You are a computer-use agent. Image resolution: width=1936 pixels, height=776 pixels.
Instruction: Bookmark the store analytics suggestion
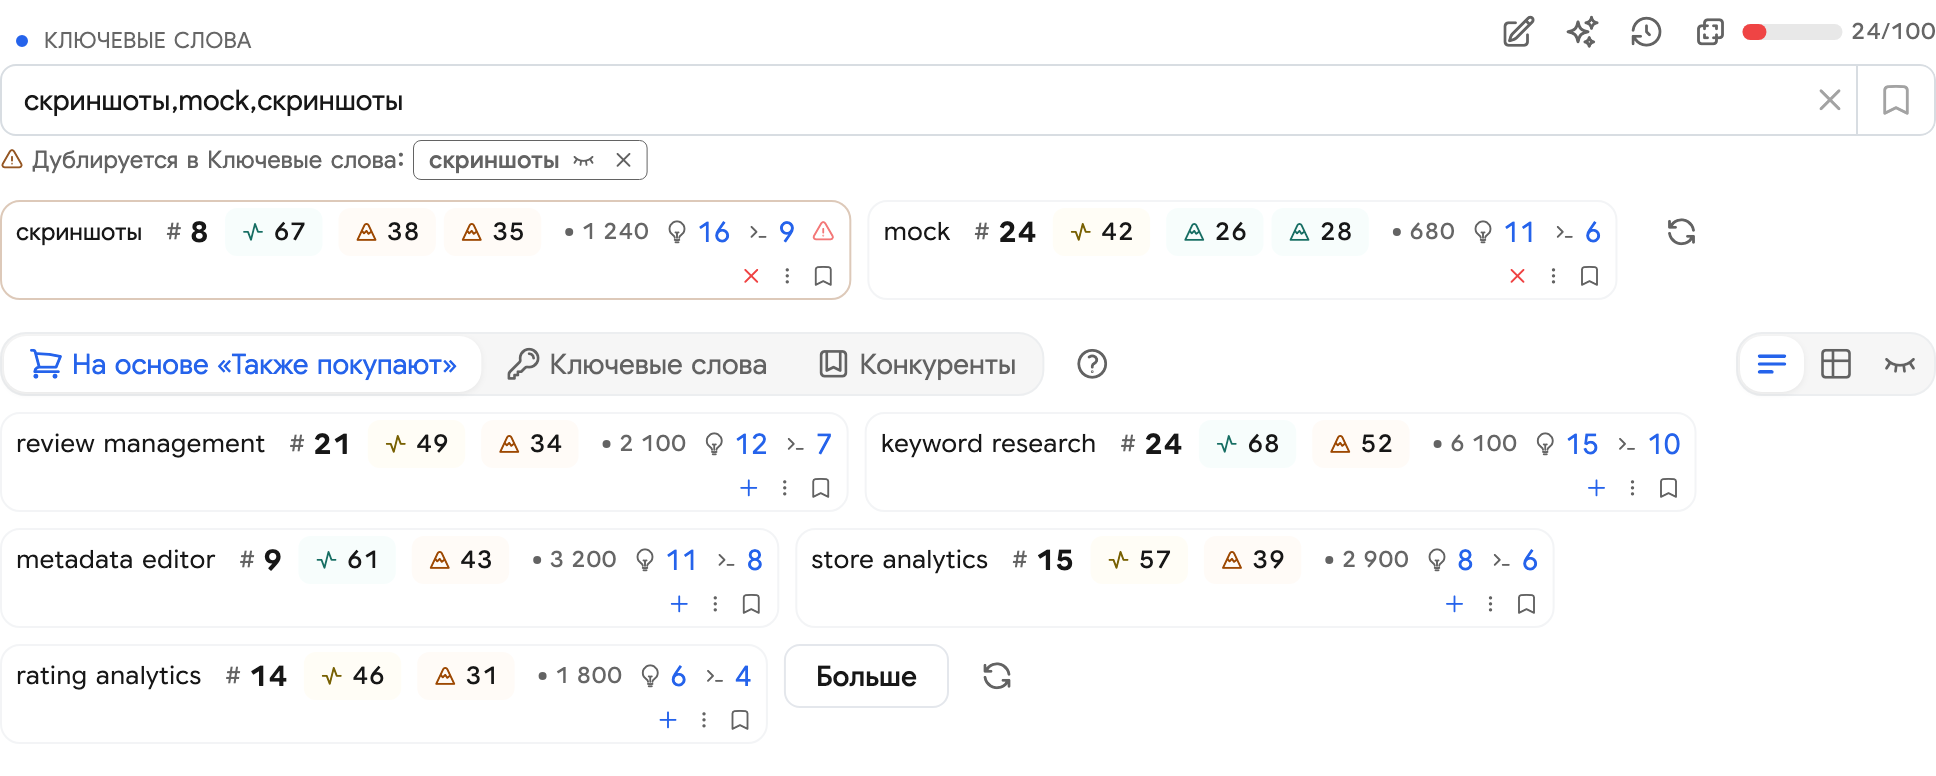(x=1526, y=604)
